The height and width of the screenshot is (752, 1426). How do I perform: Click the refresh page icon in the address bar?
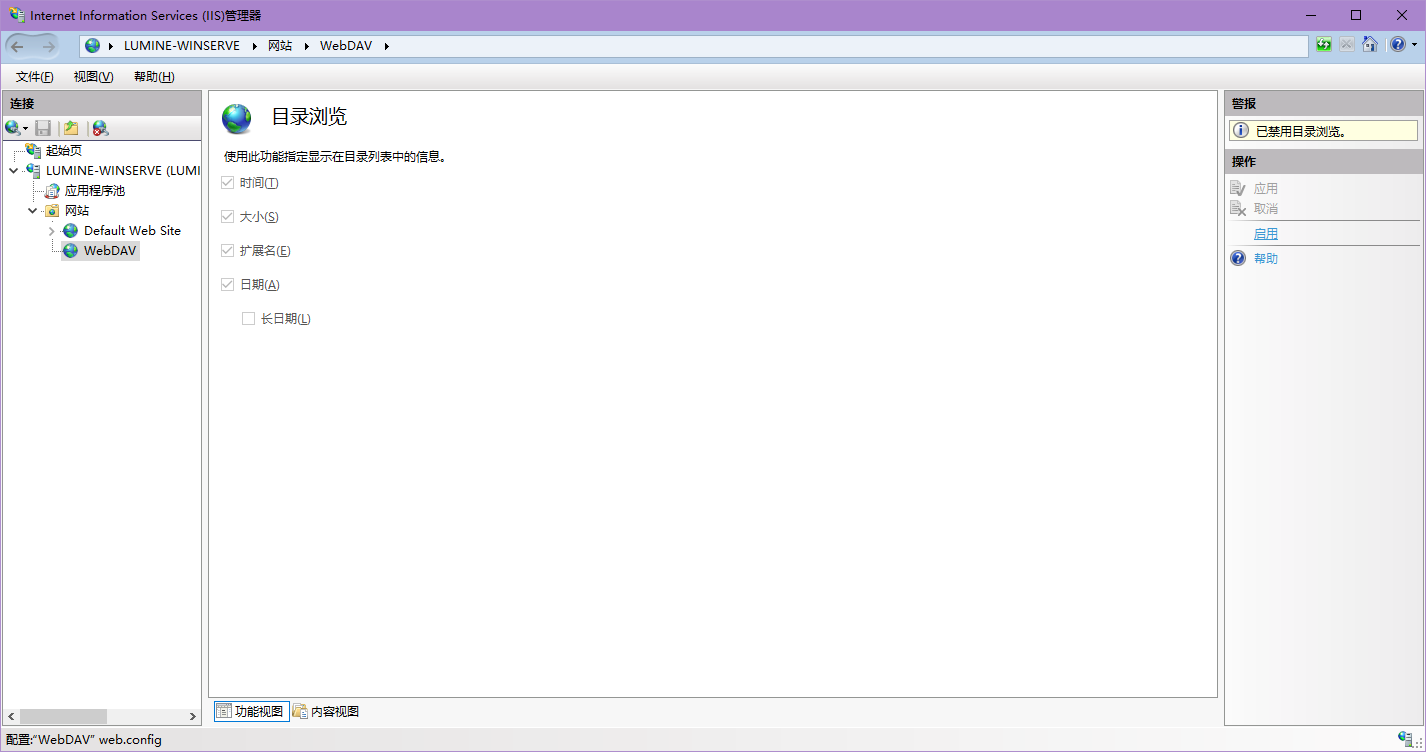pos(1324,45)
